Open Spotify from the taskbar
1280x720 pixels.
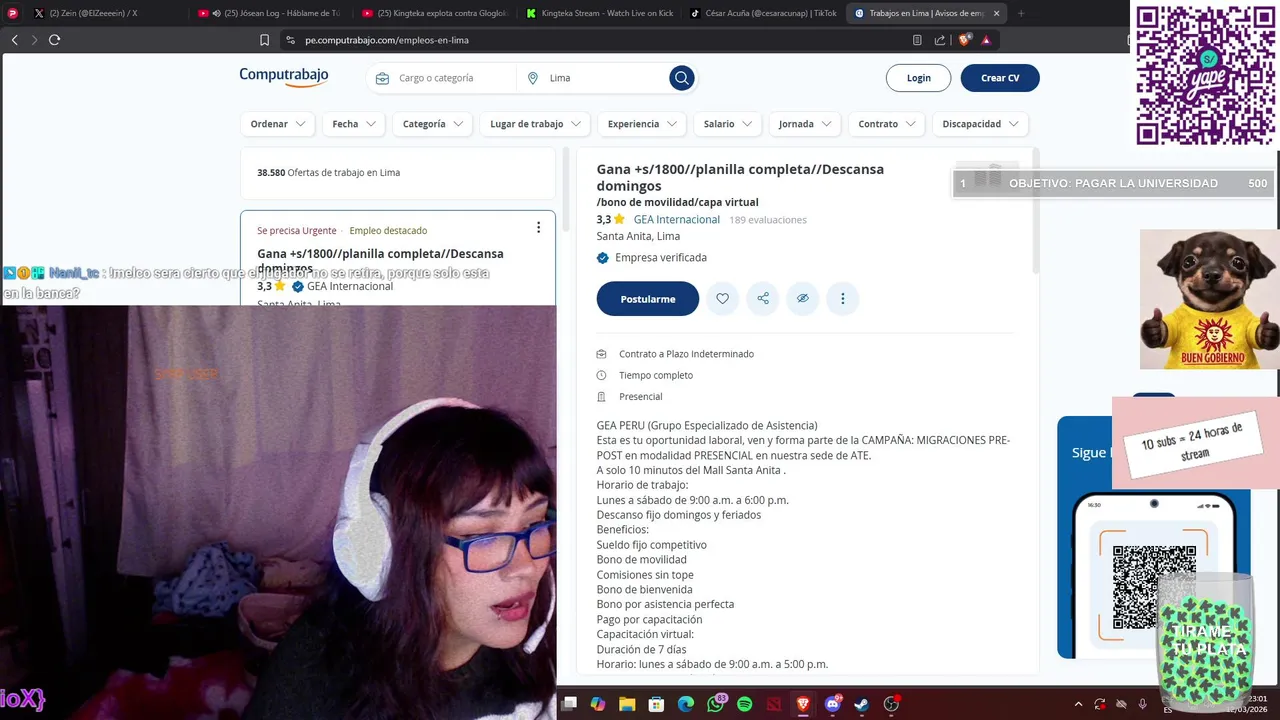744,704
